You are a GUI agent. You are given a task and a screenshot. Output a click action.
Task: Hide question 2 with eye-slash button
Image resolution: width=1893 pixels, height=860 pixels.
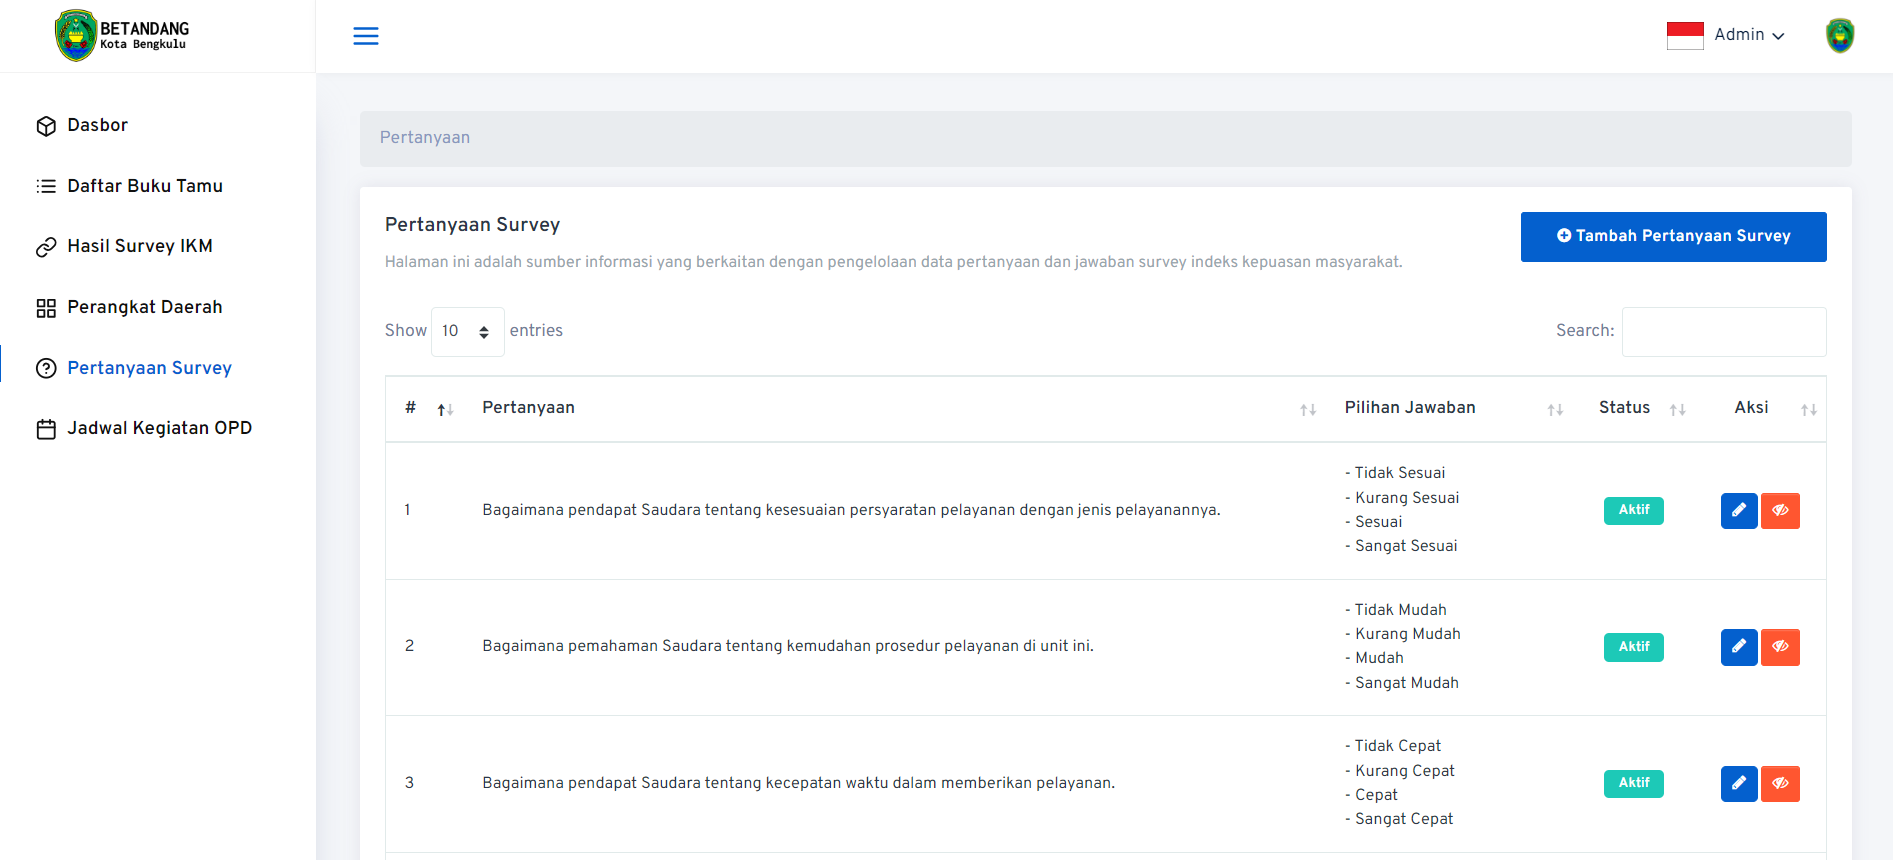coord(1780,647)
